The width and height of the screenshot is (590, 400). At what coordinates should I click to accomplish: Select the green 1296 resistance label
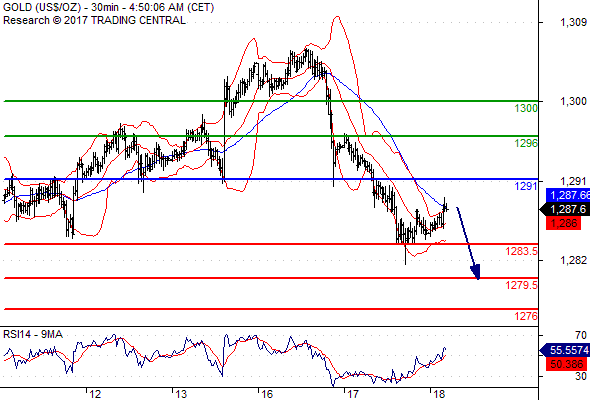tap(526, 143)
